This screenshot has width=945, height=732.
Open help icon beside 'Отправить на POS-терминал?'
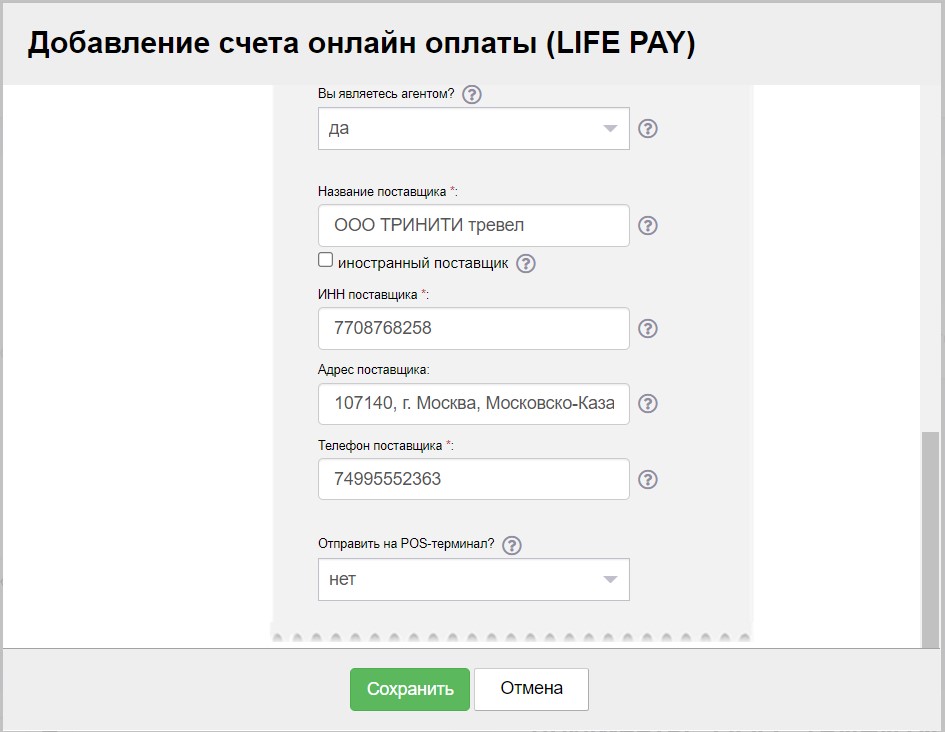click(x=512, y=545)
